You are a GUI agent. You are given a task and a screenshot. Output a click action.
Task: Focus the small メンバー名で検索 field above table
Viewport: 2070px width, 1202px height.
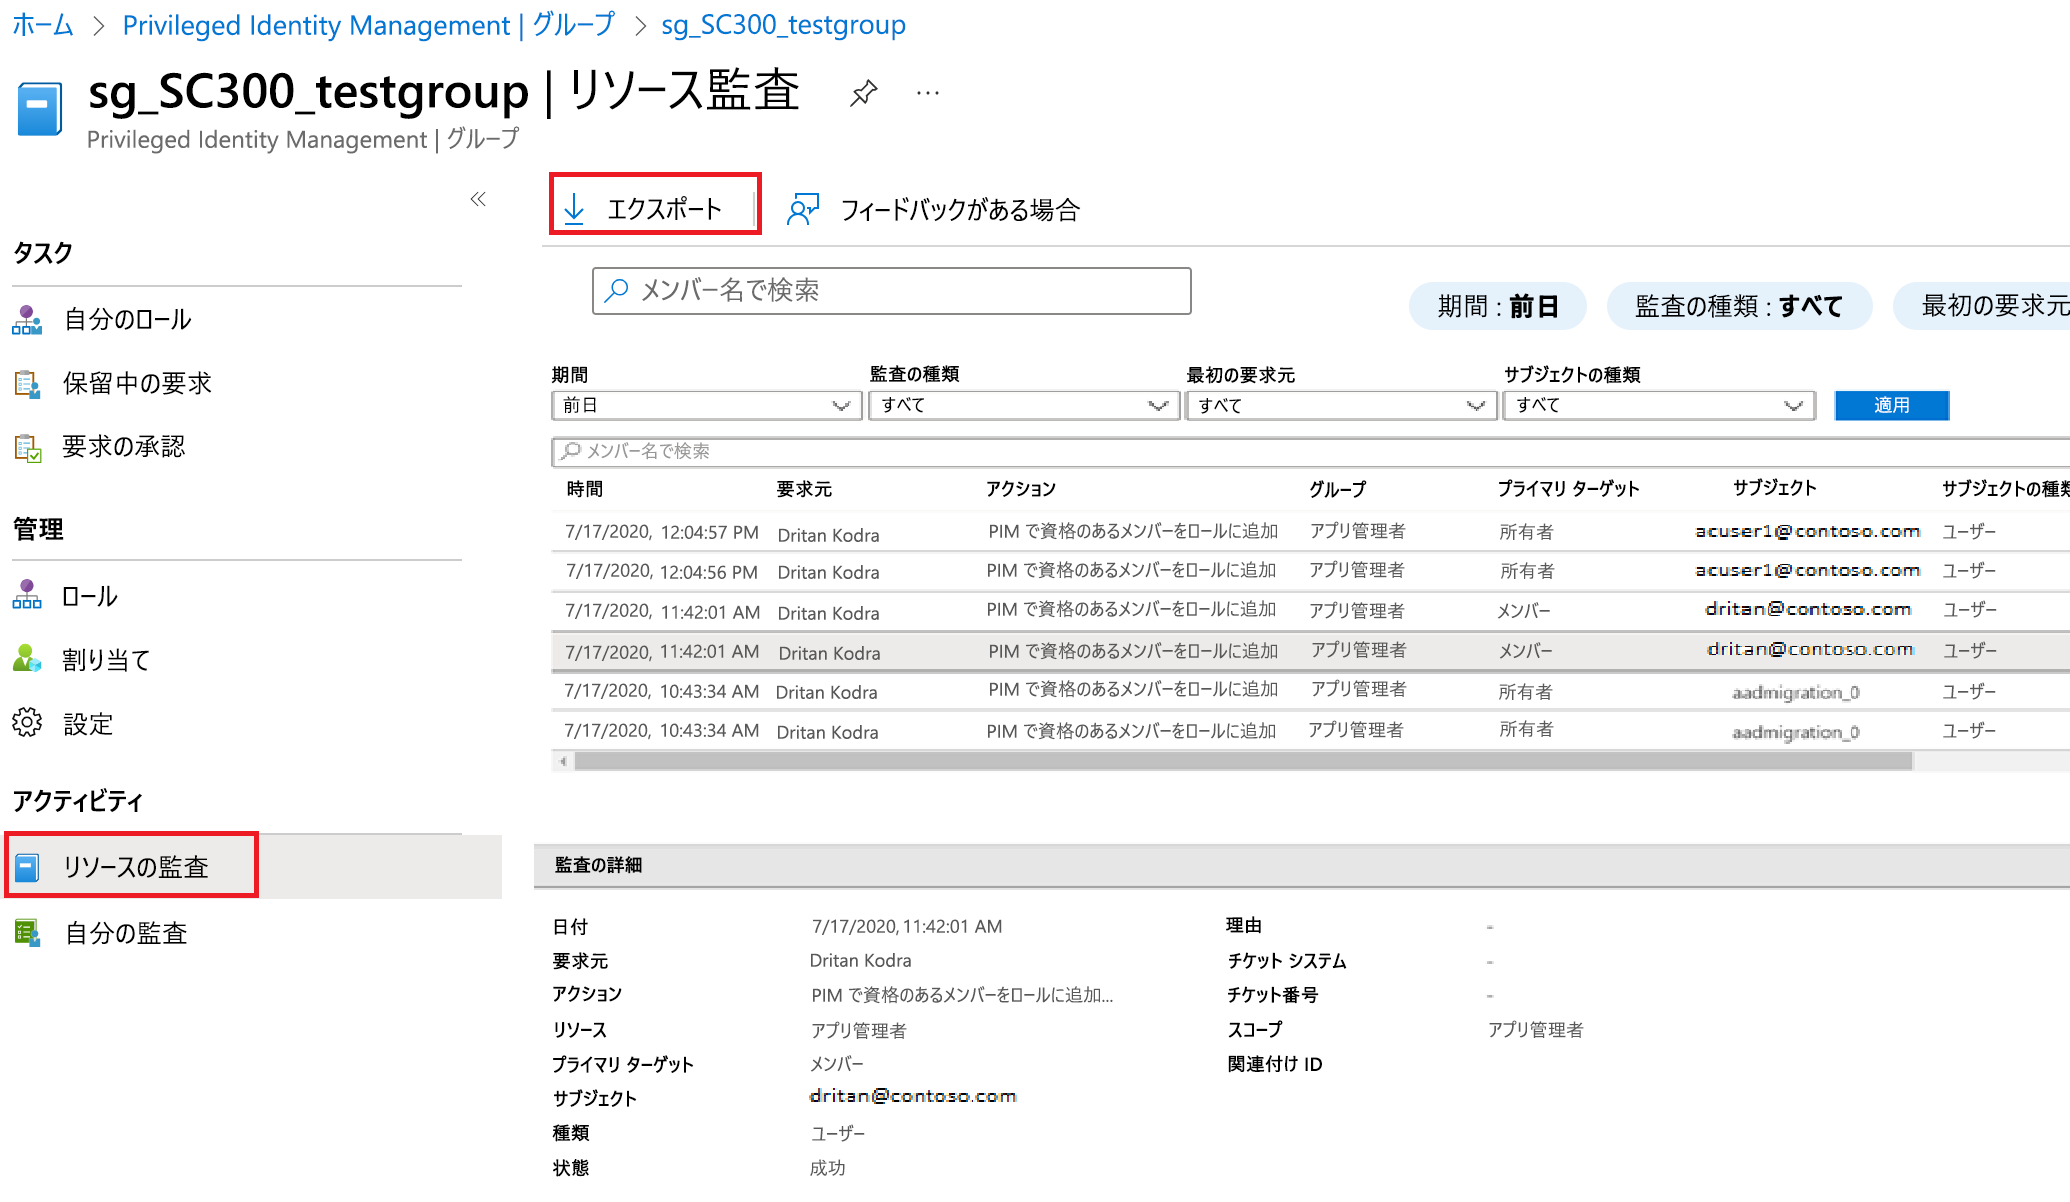(1310, 451)
